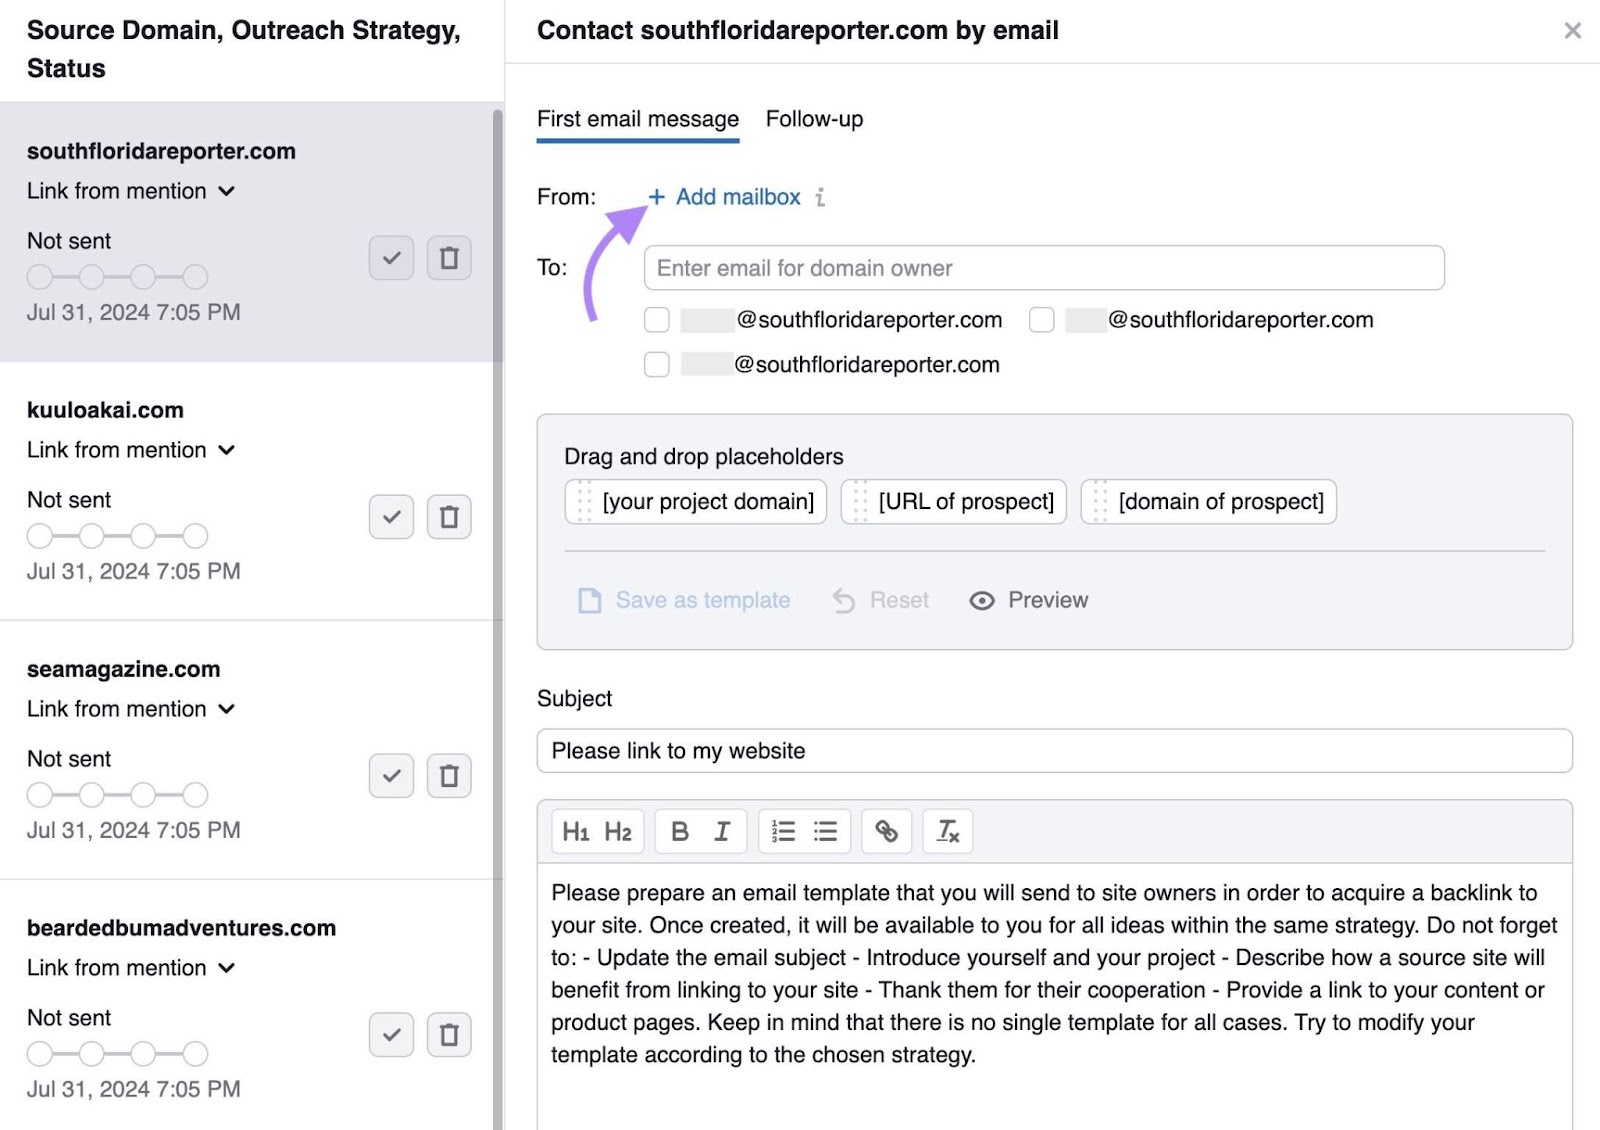Click the Enter email for domain owner field

pos(1043,268)
